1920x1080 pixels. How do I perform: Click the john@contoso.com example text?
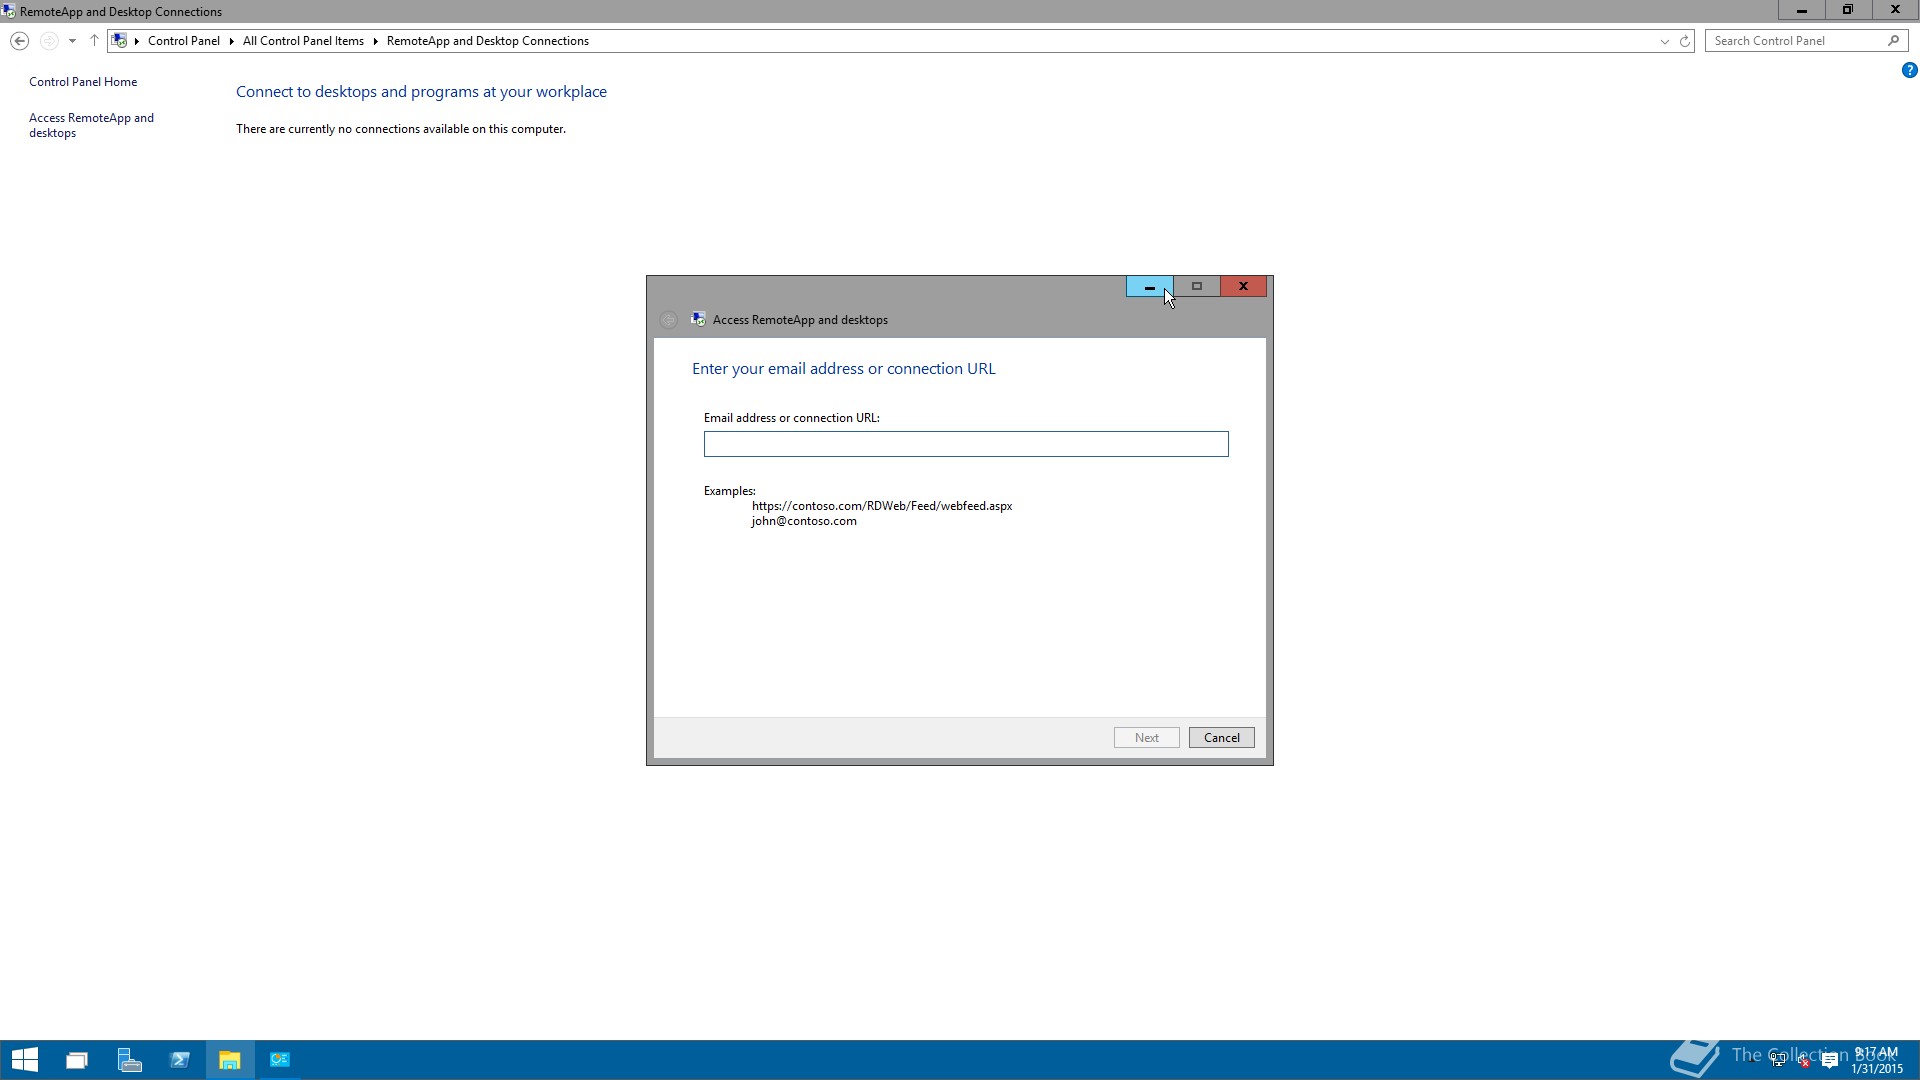point(804,521)
